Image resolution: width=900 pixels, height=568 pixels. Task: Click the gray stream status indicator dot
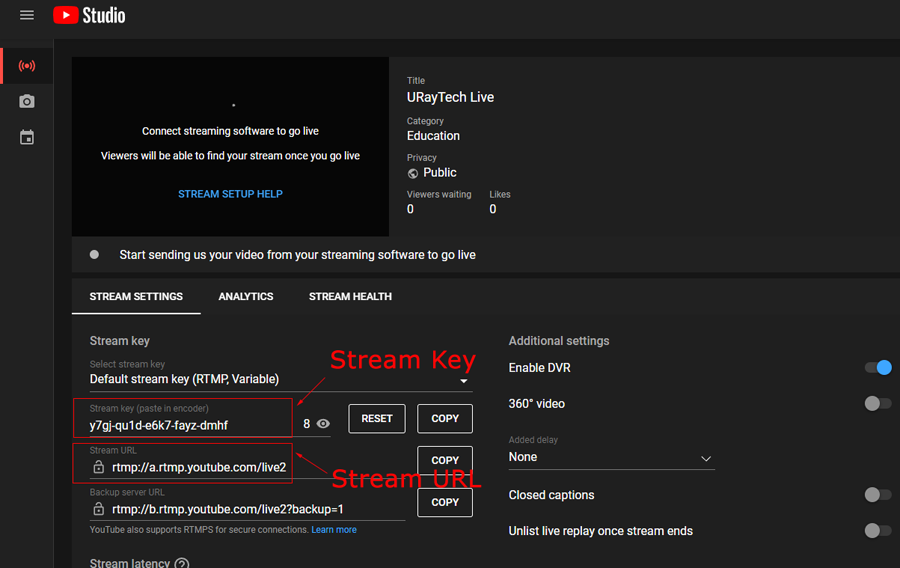tap(94, 254)
